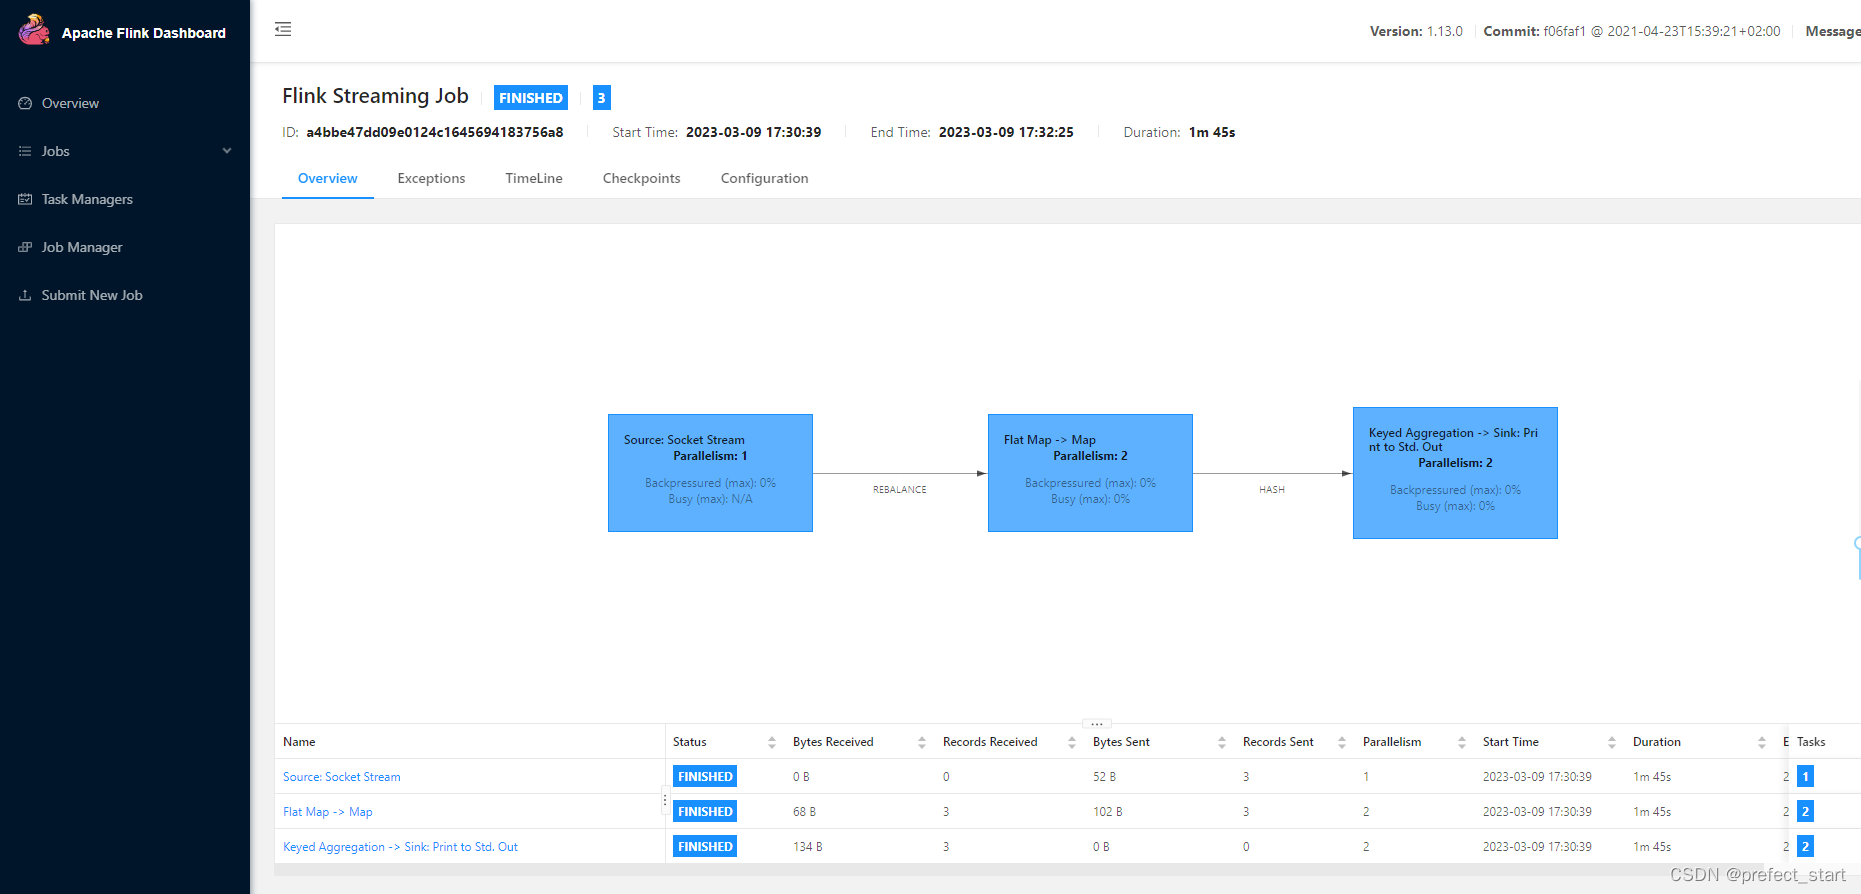Click the Name column header
The height and width of the screenshot is (894, 1861).
point(299,742)
